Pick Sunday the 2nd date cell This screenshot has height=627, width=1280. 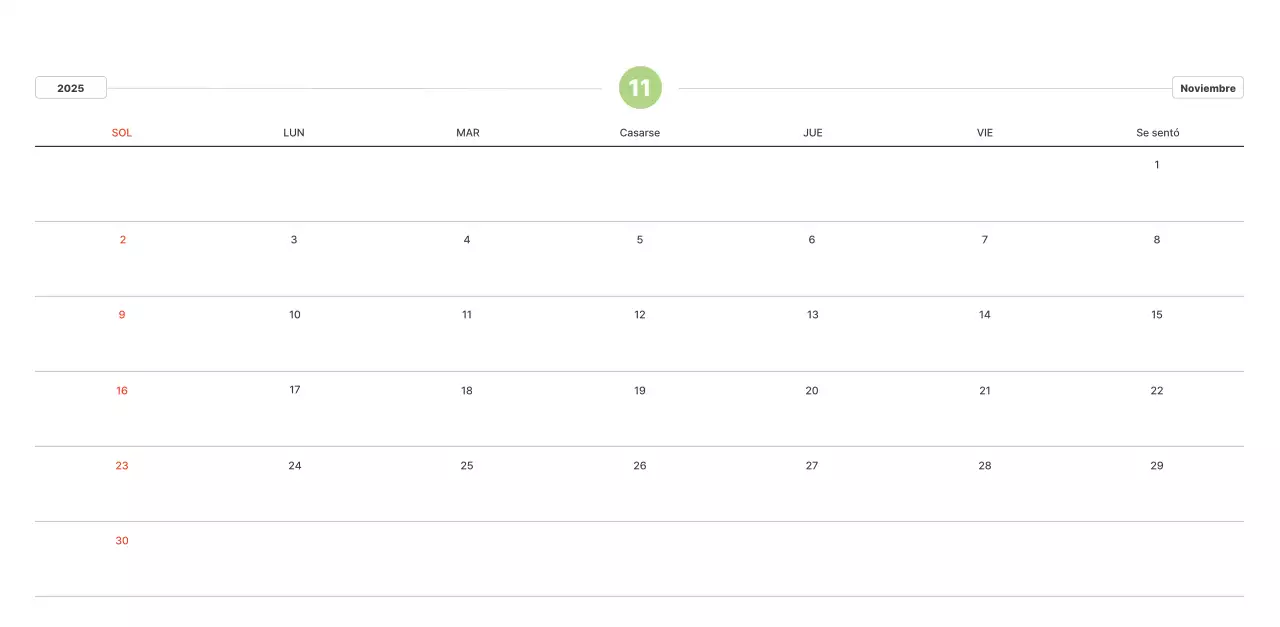[122, 240]
